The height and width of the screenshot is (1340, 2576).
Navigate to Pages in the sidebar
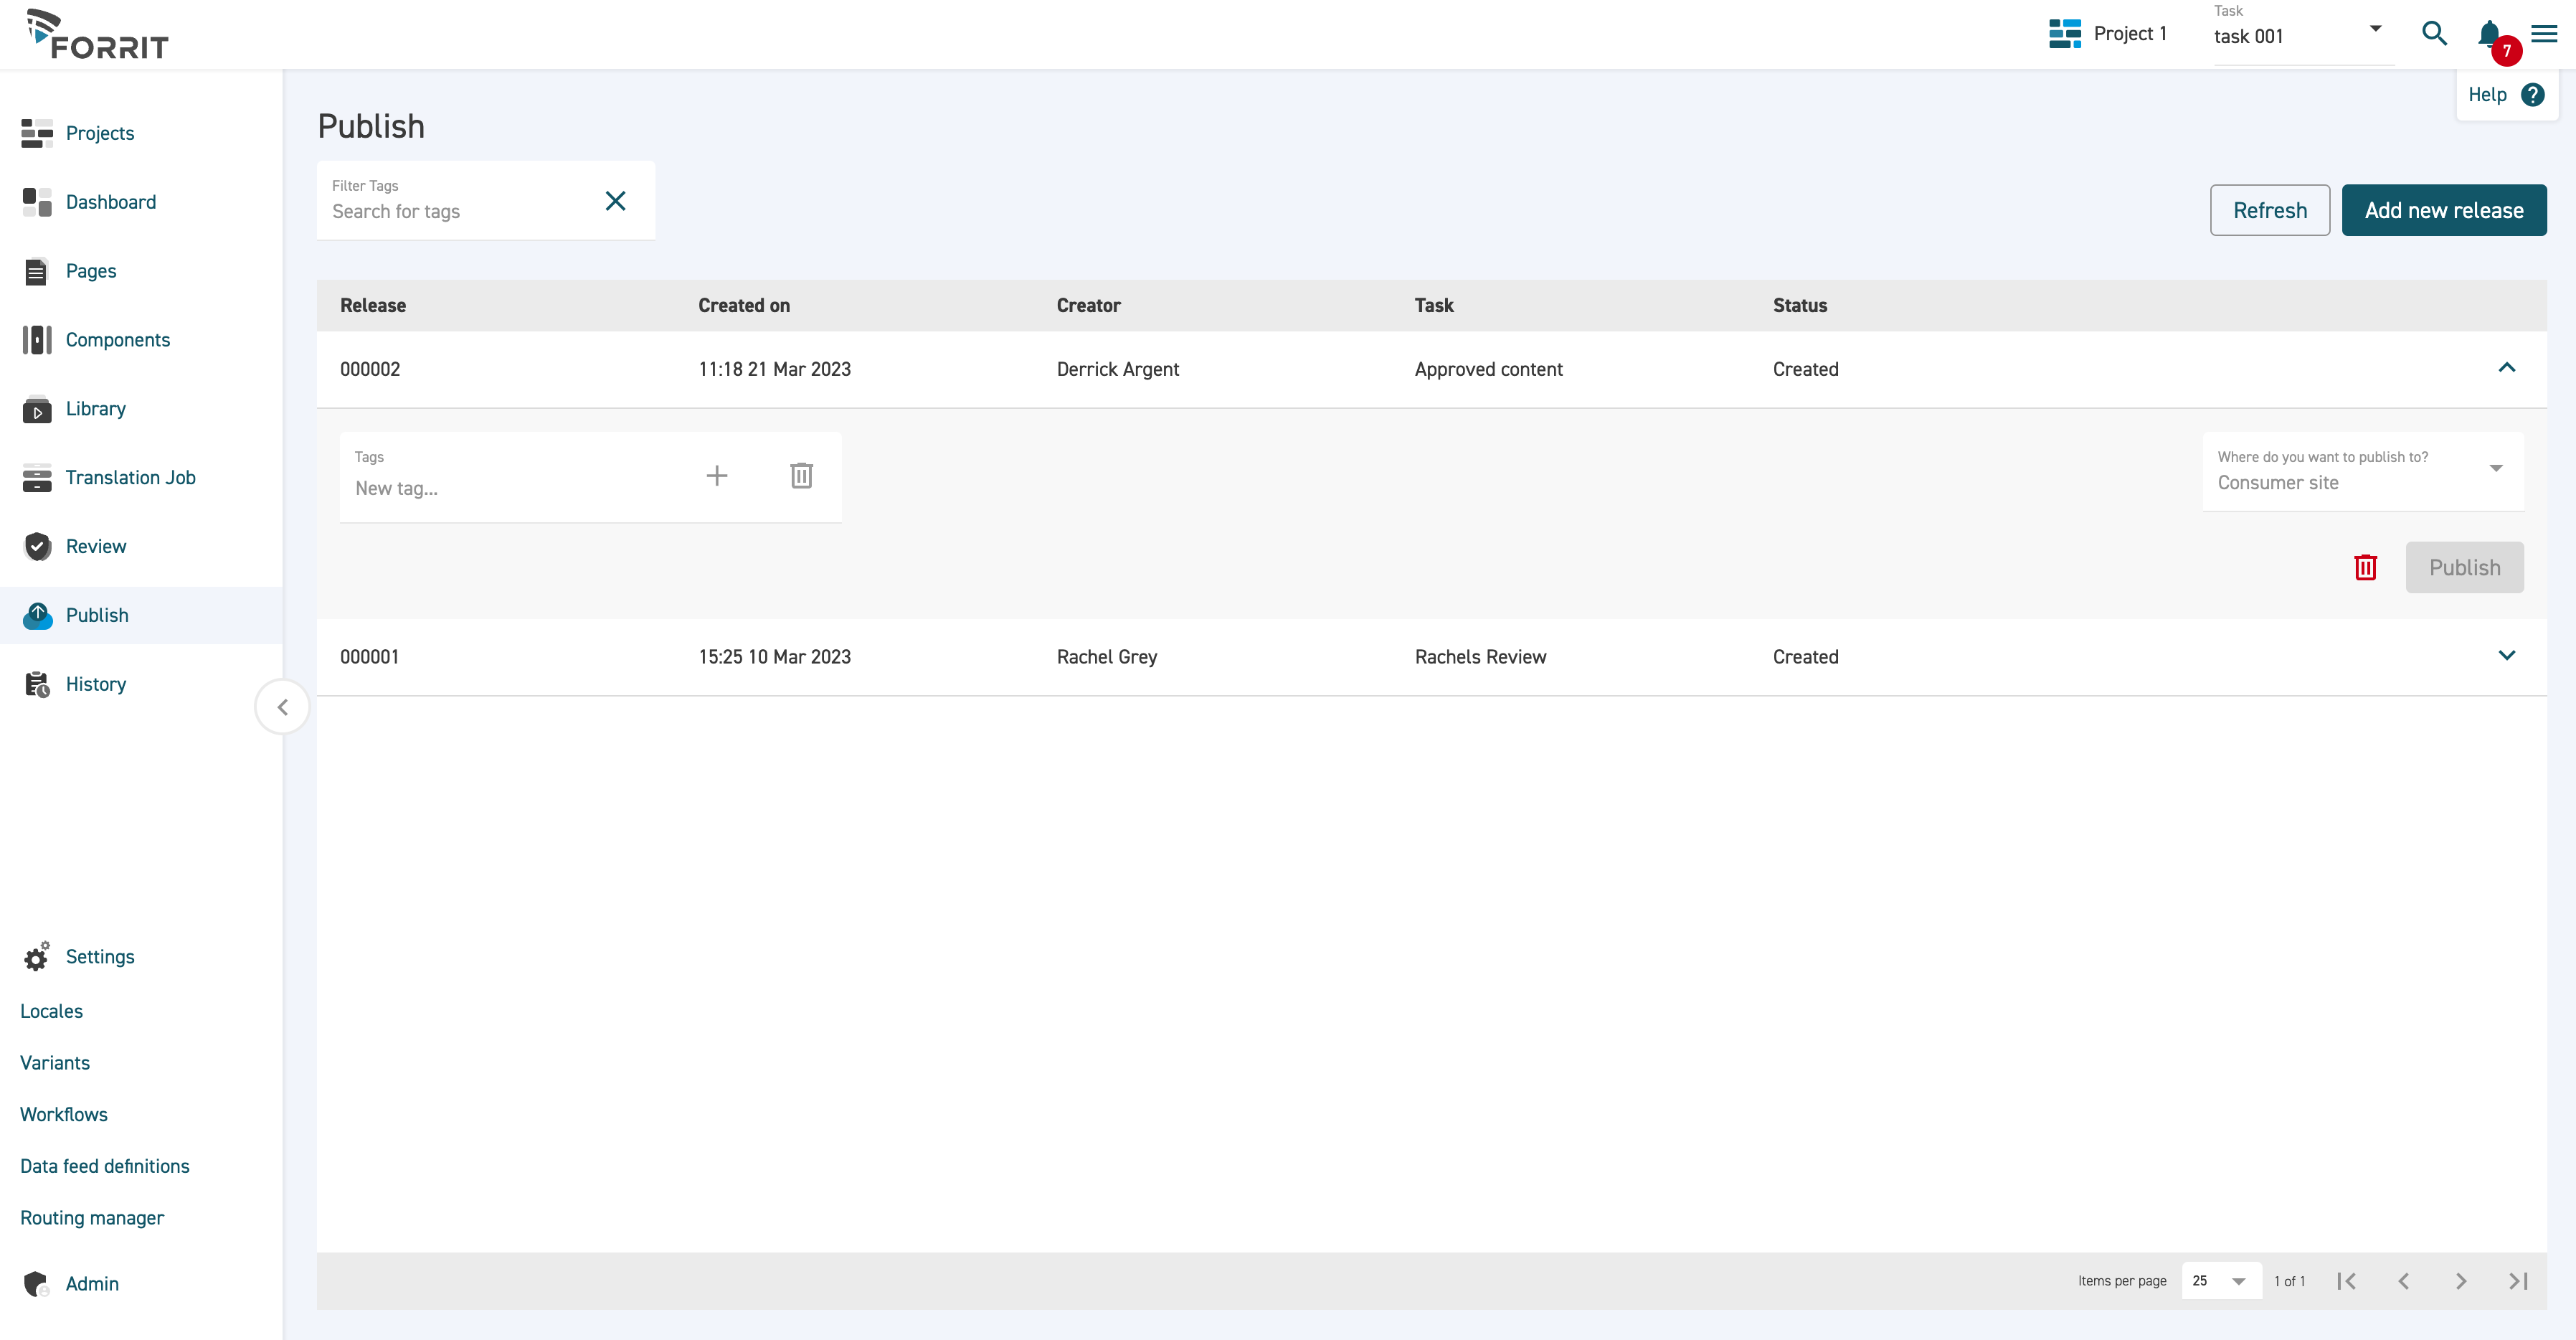(91, 271)
